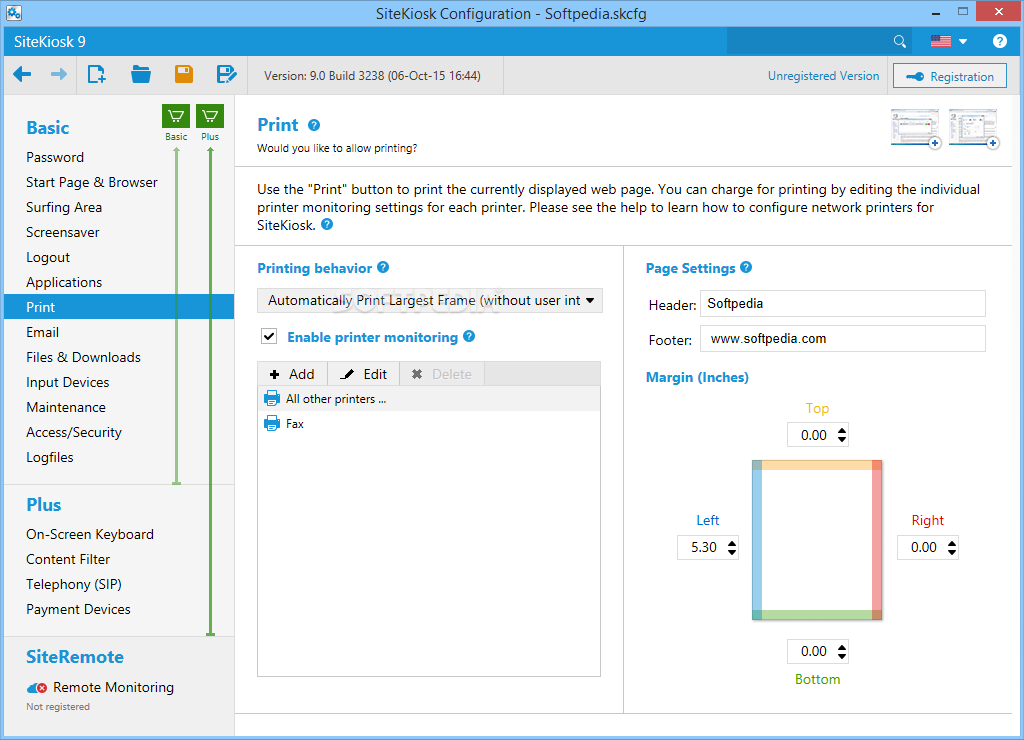Click the Remote Monitoring cloud icon
This screenshot has height=740, width=1024.
[x=37, y=688]
